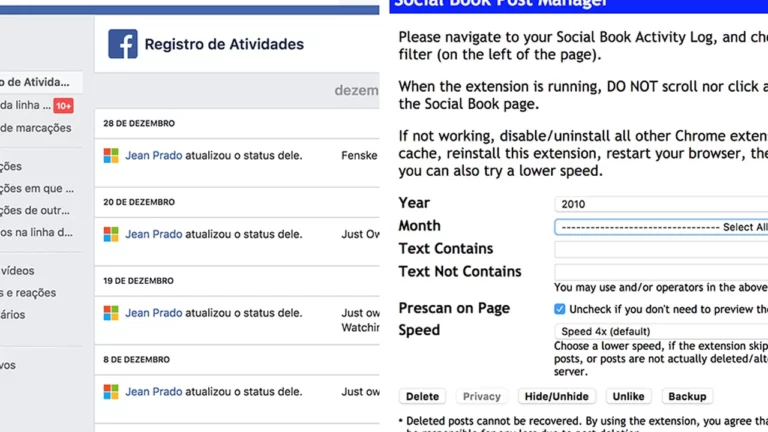
Task: Click the '28 DE DEZEMBRO' date header
Action: pos(139,123)
